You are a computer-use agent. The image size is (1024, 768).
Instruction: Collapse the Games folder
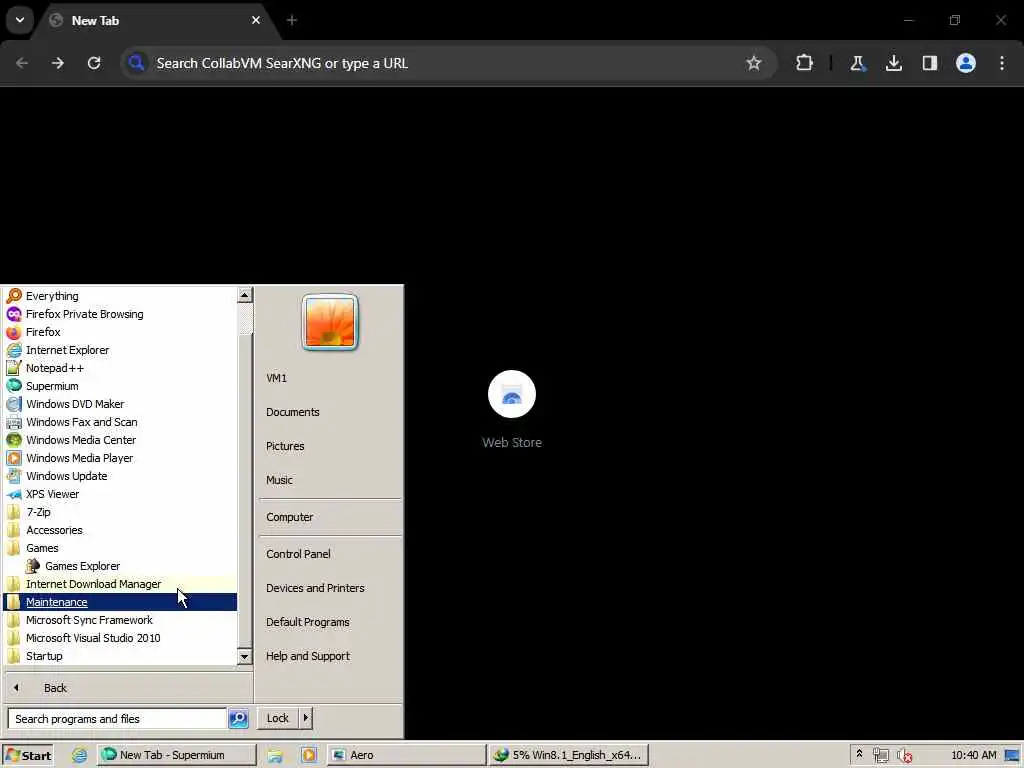pyautogui.click(x=120, y=548)
